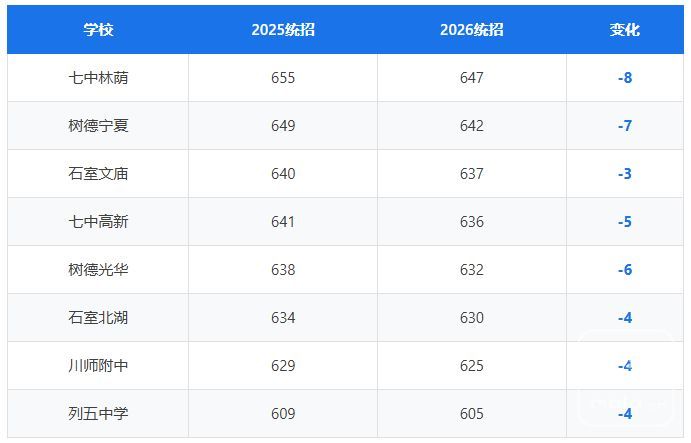Select the 七中高新 school name cell
691x443 pixels.
click(x=98, y=222)
